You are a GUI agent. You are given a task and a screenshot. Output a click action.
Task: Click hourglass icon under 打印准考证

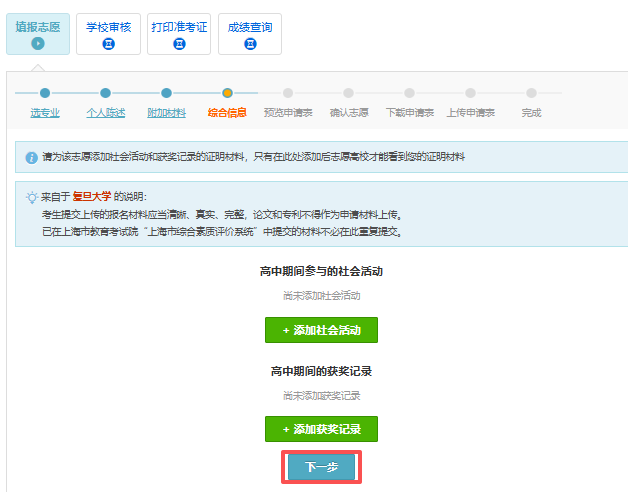179,43
